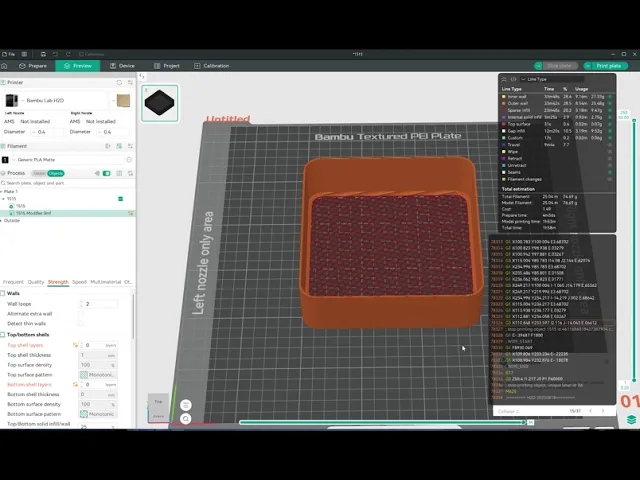Open the File menu
Viewport: 640px width, 480px height.
point(9,54)
